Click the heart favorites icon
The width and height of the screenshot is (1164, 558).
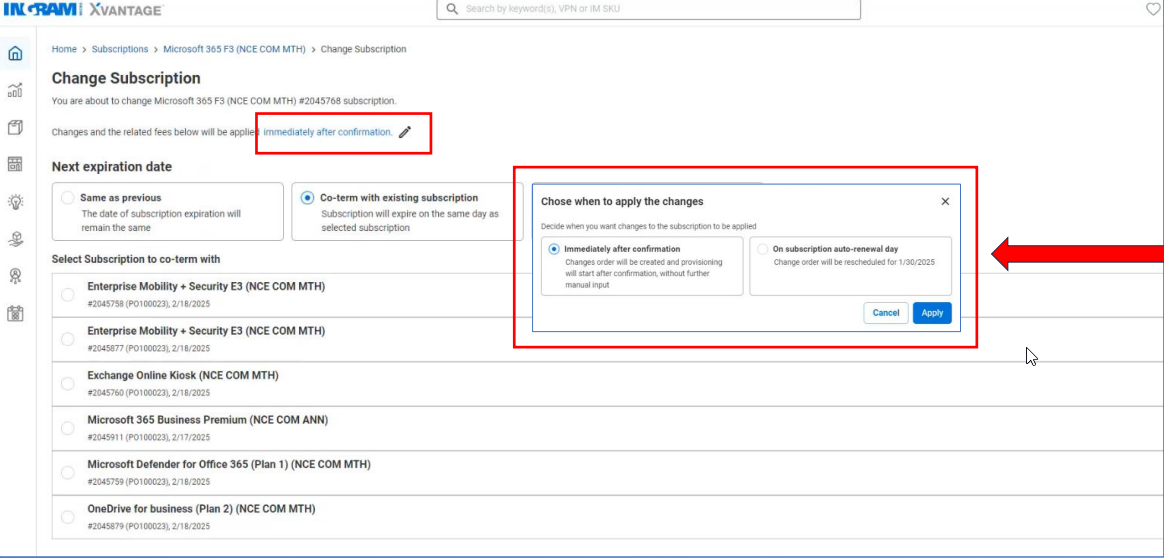click(1154, 9)
